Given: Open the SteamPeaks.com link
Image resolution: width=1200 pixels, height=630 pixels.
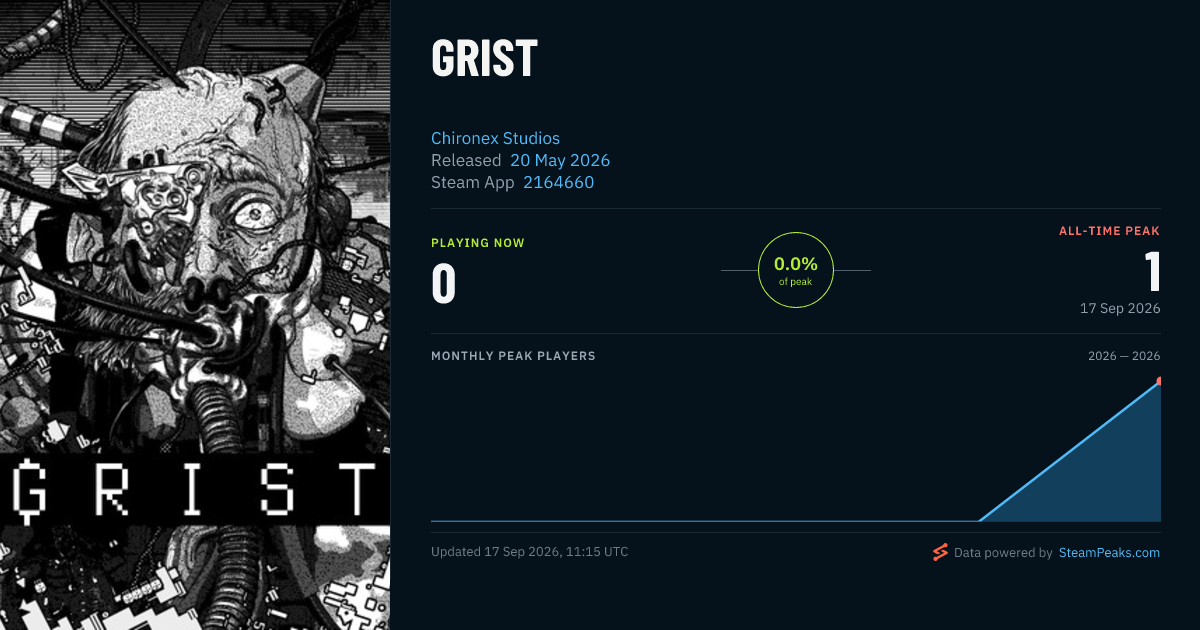Looking at the screenshot, I should point(1109,552).
